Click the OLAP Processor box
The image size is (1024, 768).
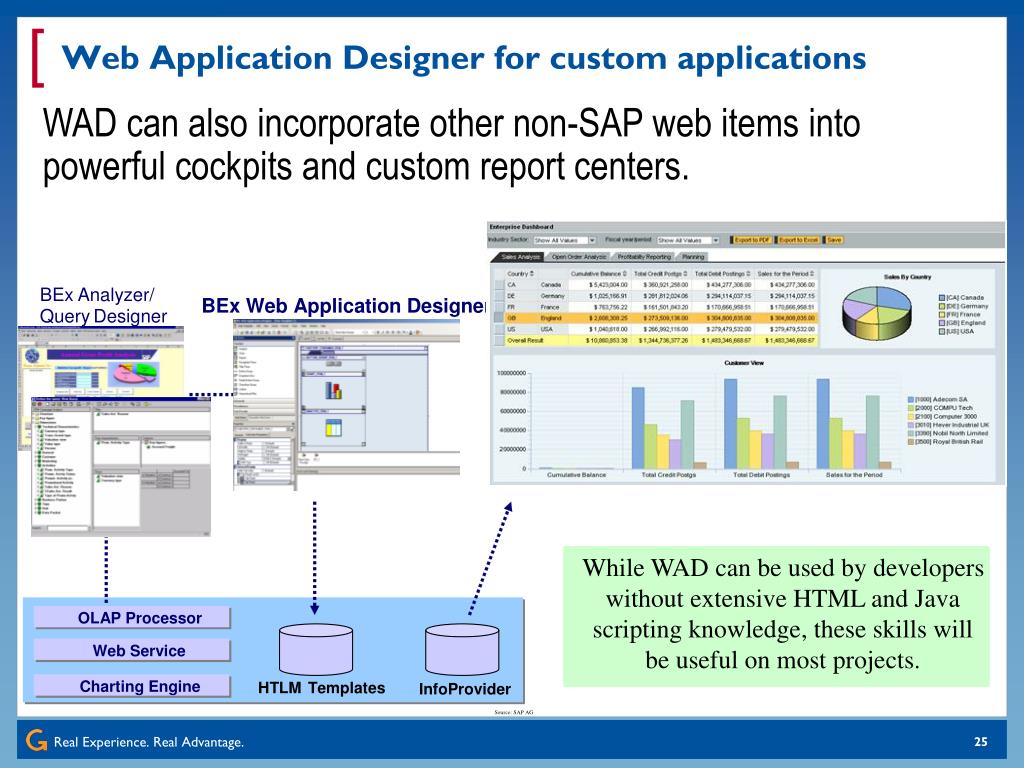point(133,618)
